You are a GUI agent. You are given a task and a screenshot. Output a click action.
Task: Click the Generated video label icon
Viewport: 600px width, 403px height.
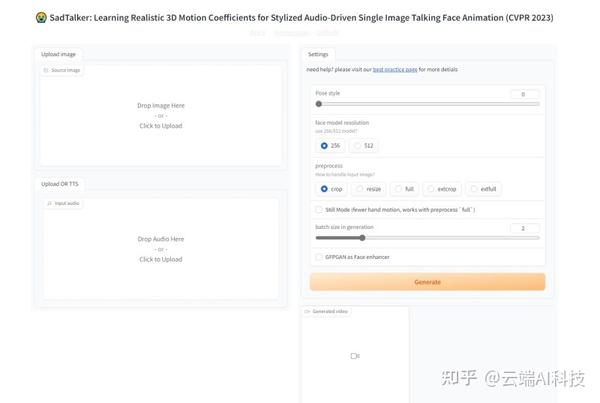click(308, 311)
